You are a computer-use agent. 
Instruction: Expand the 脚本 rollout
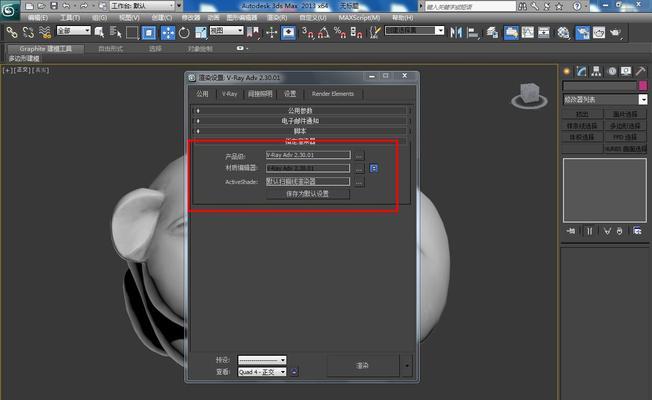[x=300, y=131]
